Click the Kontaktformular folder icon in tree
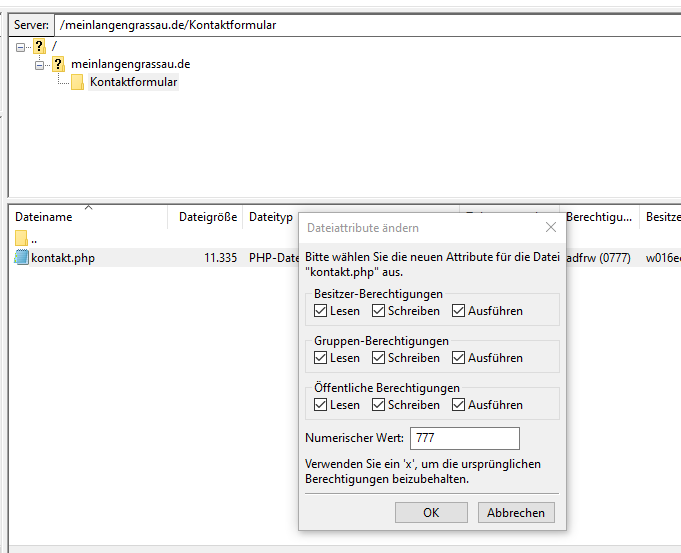Image resolution: width=681 pixels, height=553 pixels. pyautogui.click(x=77, y=82)
